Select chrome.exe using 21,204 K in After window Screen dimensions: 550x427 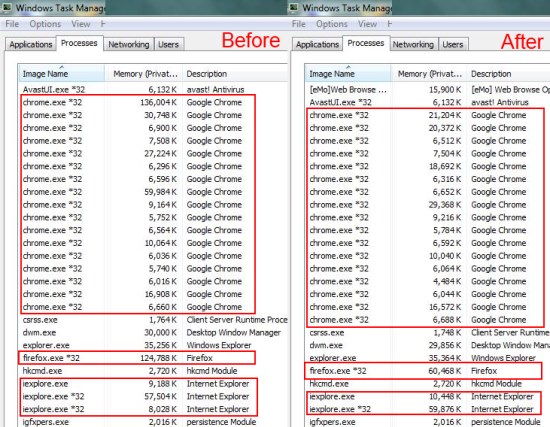pyautogui.click(x=427, y=115)
